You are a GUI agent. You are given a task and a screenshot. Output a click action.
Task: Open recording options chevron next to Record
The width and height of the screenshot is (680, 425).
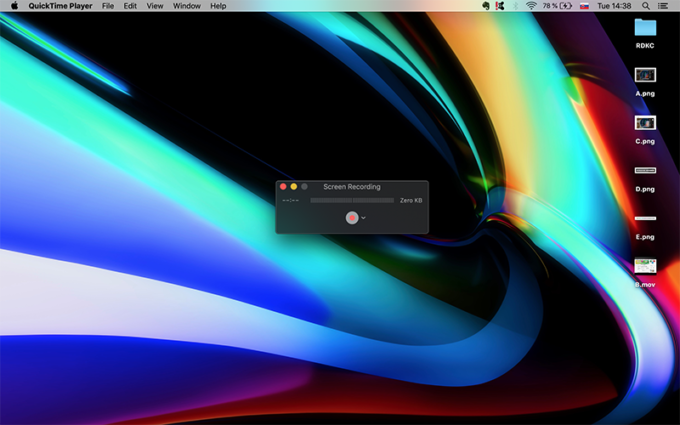click(x=364, y=217)
